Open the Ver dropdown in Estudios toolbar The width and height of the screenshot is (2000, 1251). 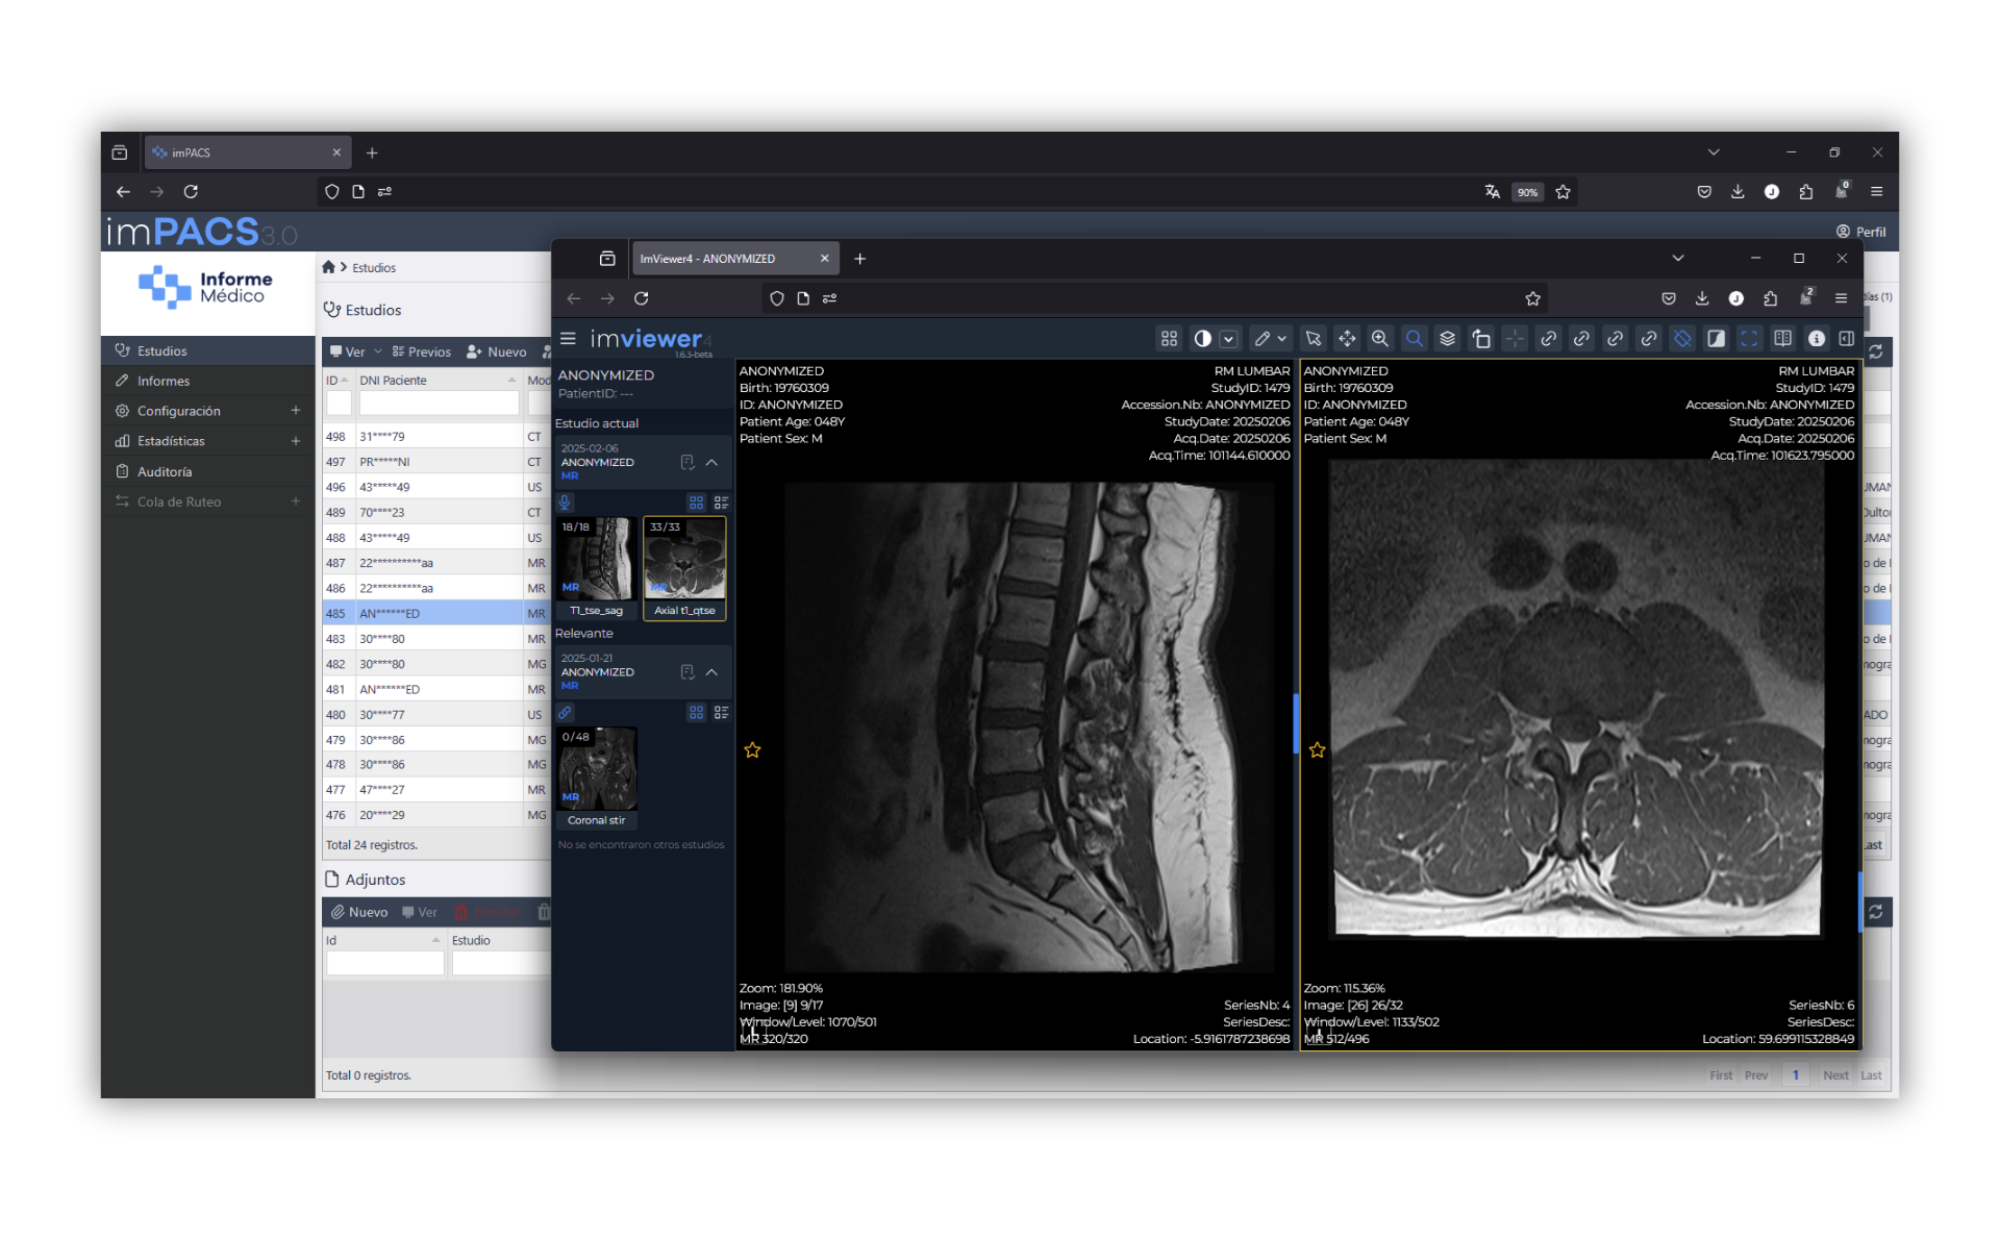click(356, 352)
